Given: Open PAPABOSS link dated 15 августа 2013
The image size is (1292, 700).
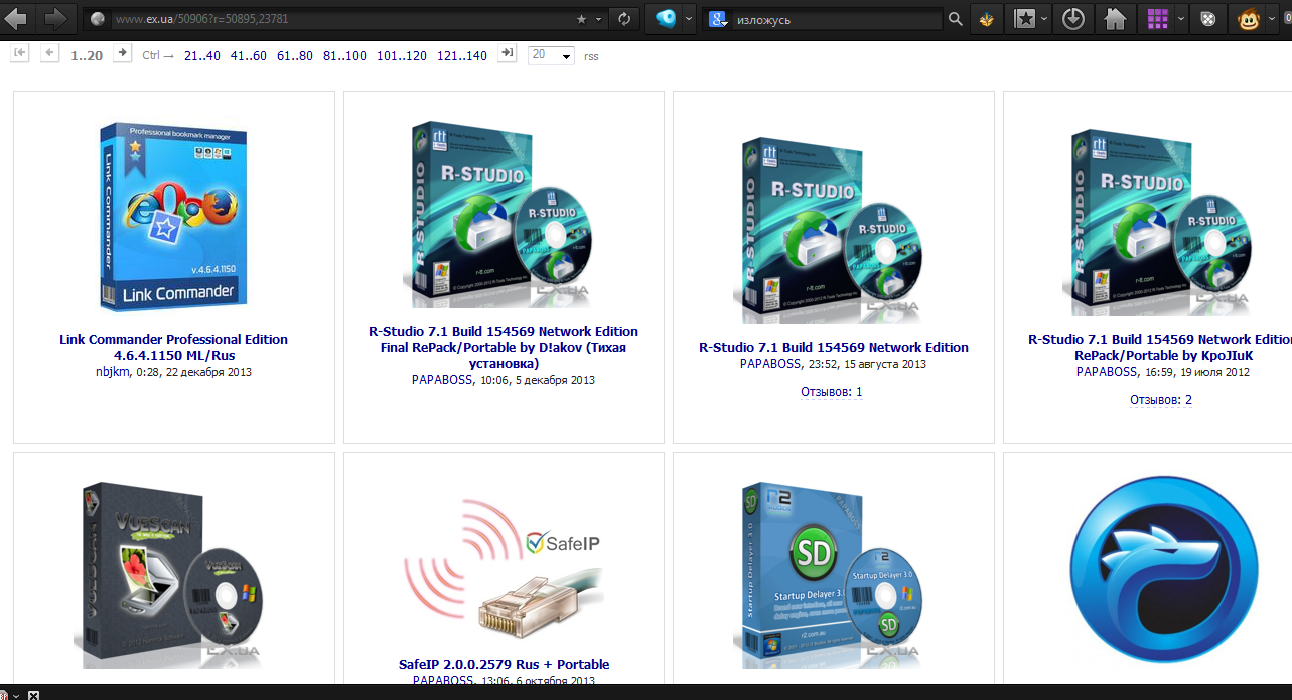Looking at the screenshot, I should coord(771,364).
